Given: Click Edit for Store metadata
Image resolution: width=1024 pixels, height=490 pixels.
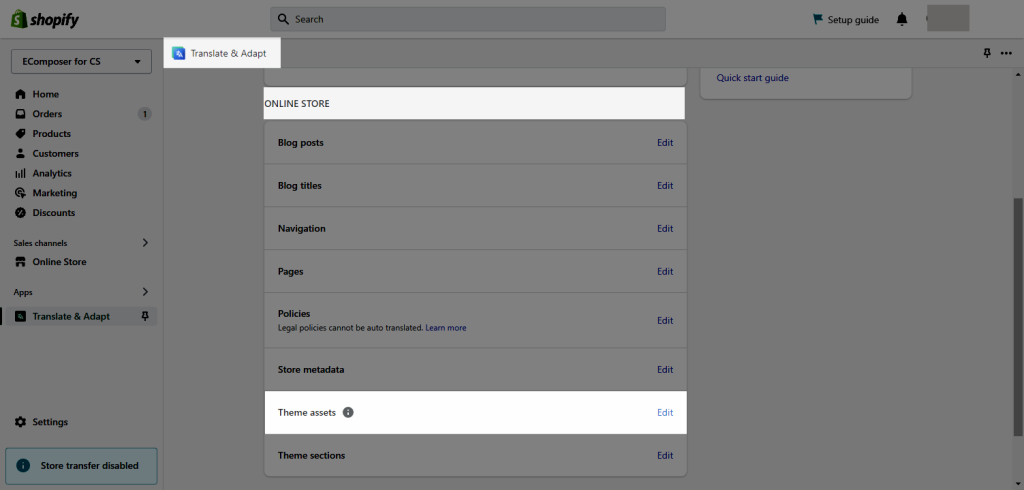Looking at the screenshot, I should (x=665, y=370).
